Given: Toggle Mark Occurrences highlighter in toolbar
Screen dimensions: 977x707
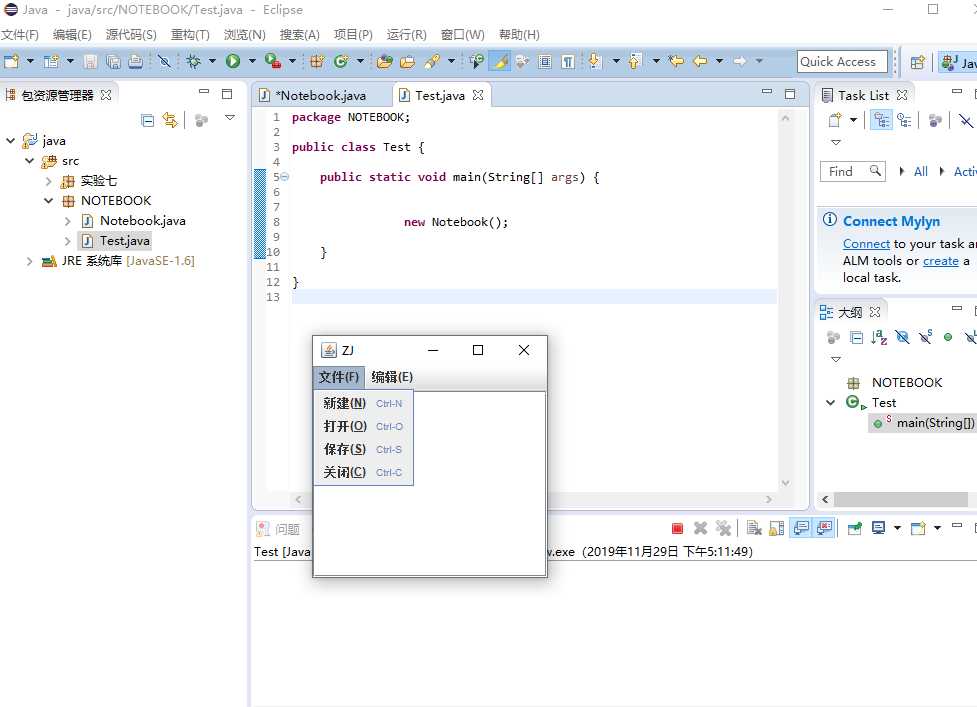Looking at the screenshot, I should click(x=500, y=61).
